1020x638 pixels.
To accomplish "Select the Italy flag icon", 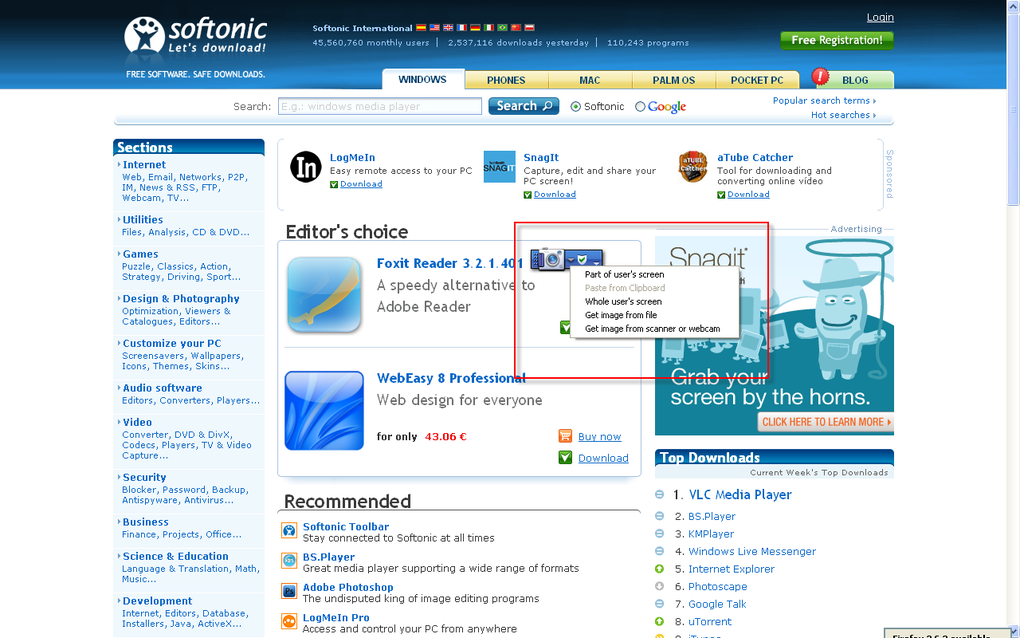I will [x=489, y=28].
